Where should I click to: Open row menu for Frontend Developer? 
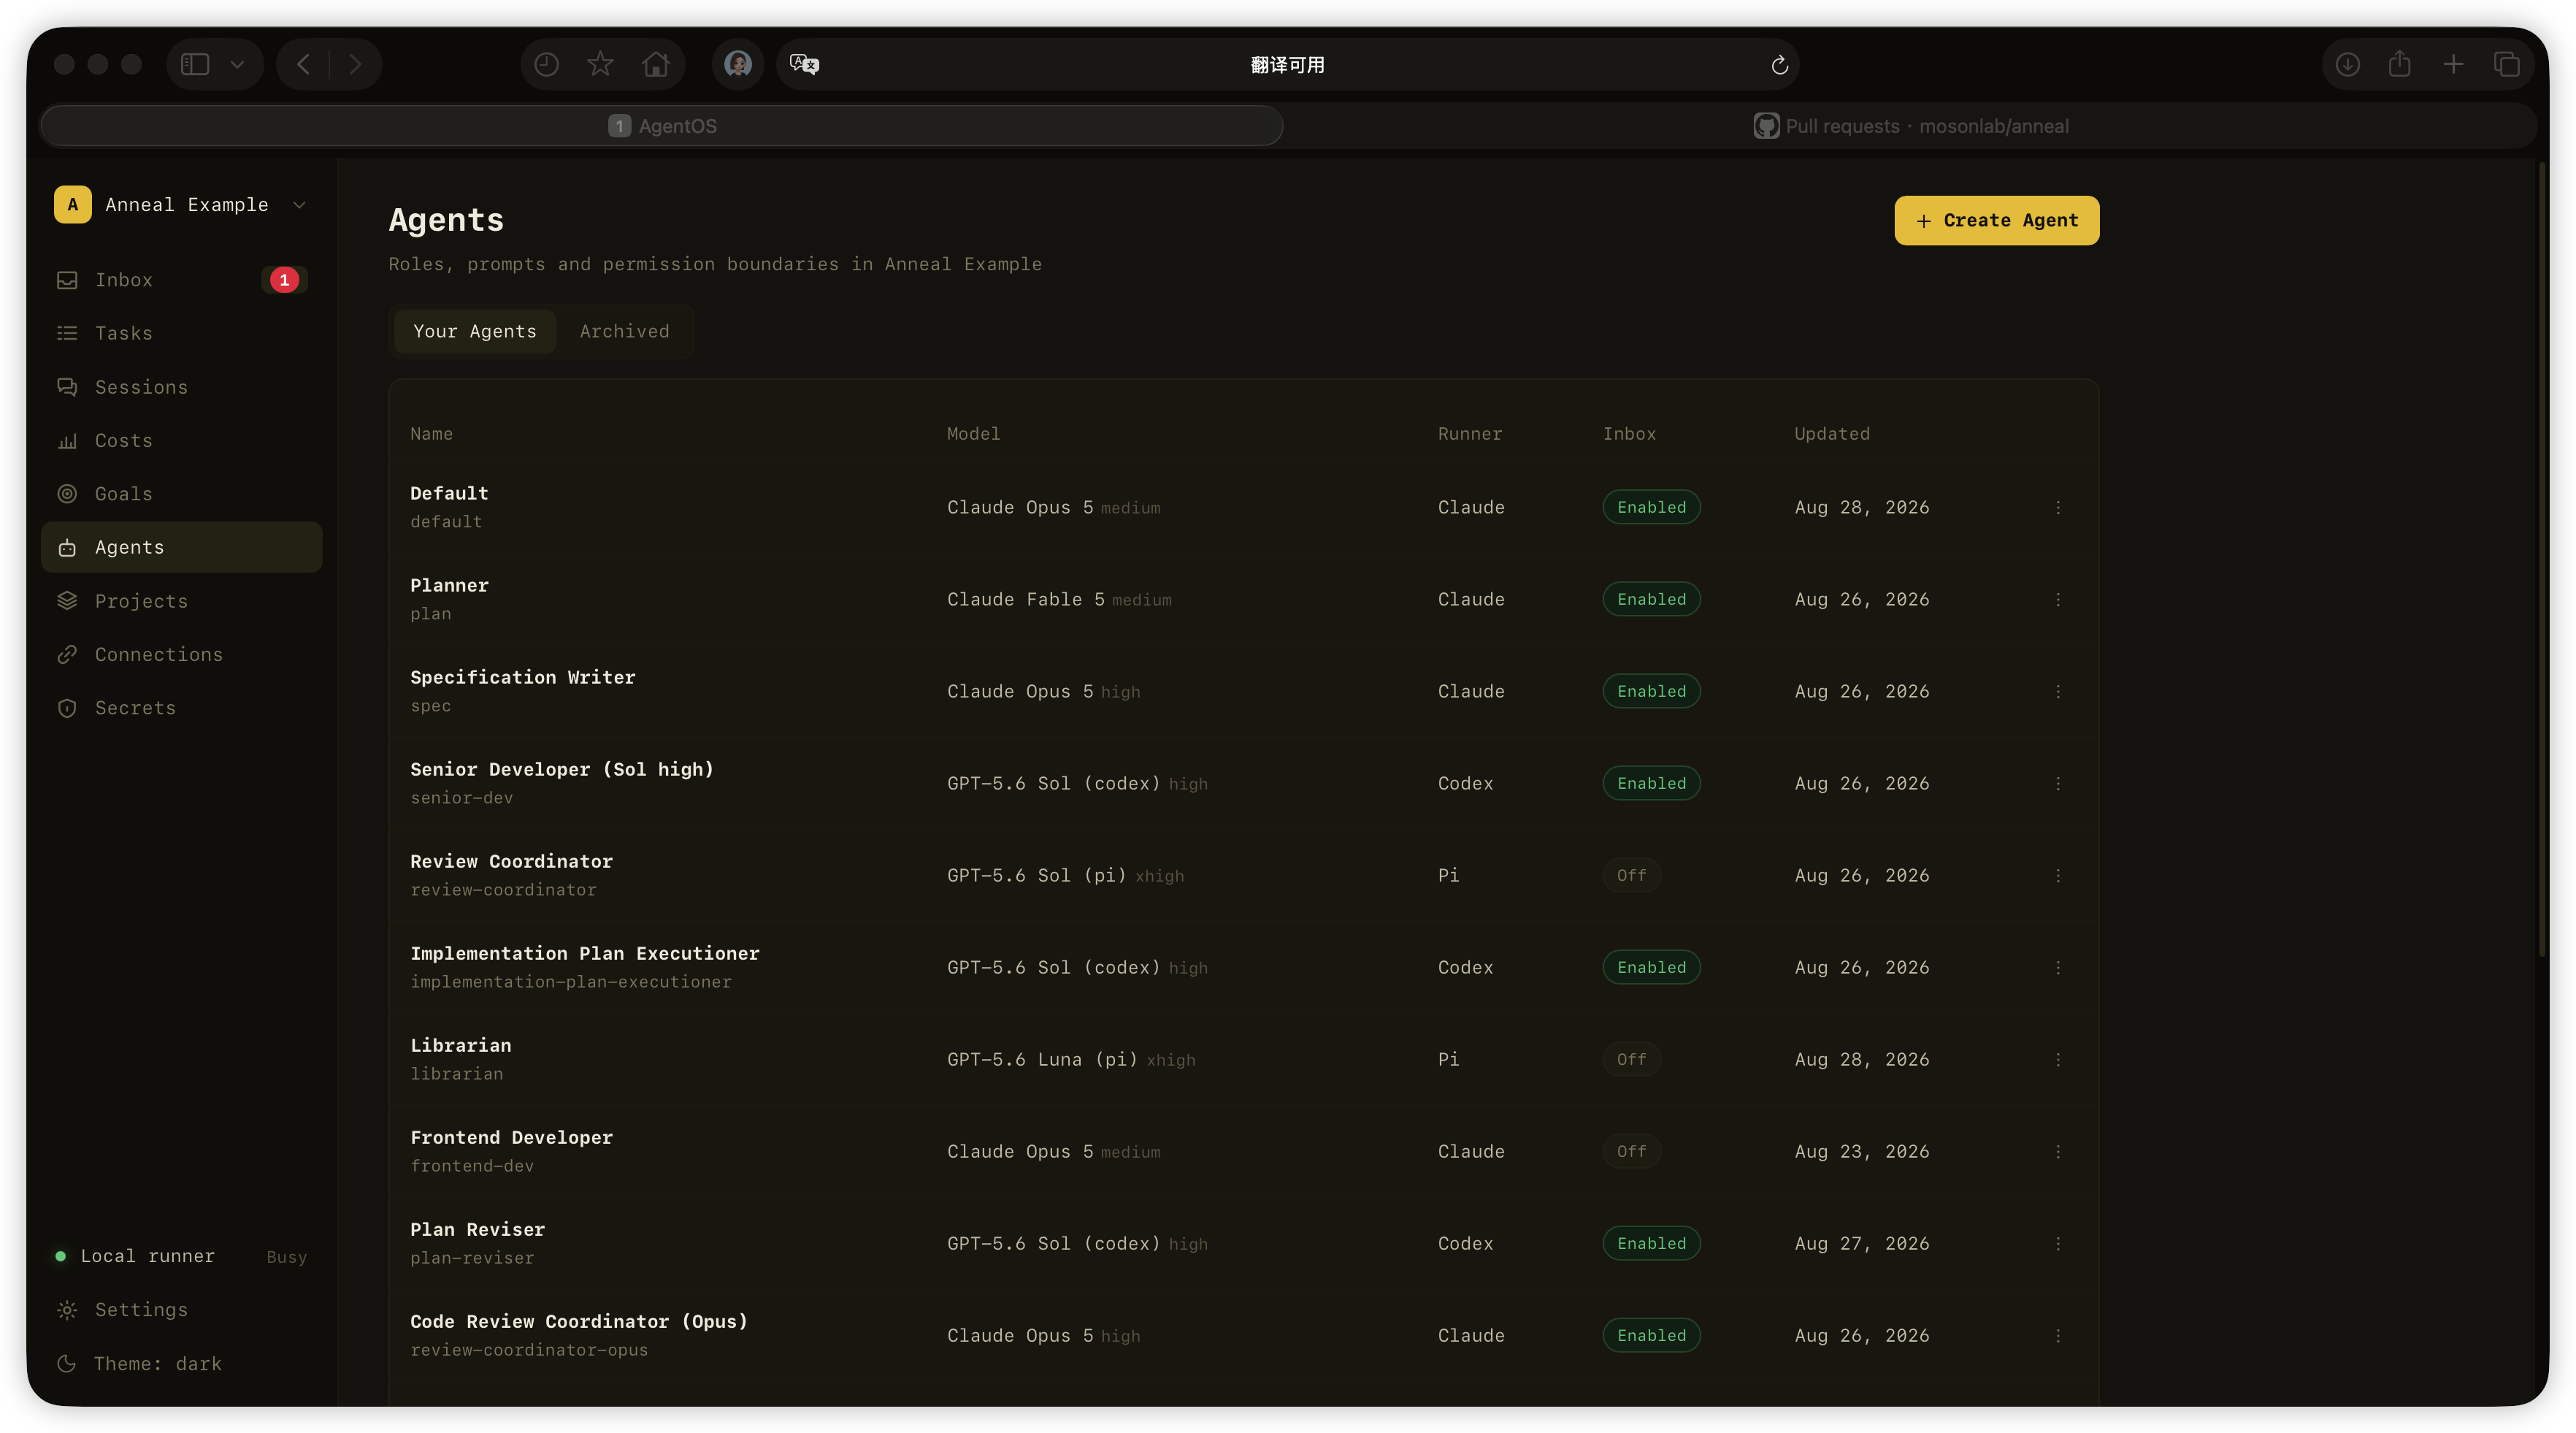pos(2058,1152)
